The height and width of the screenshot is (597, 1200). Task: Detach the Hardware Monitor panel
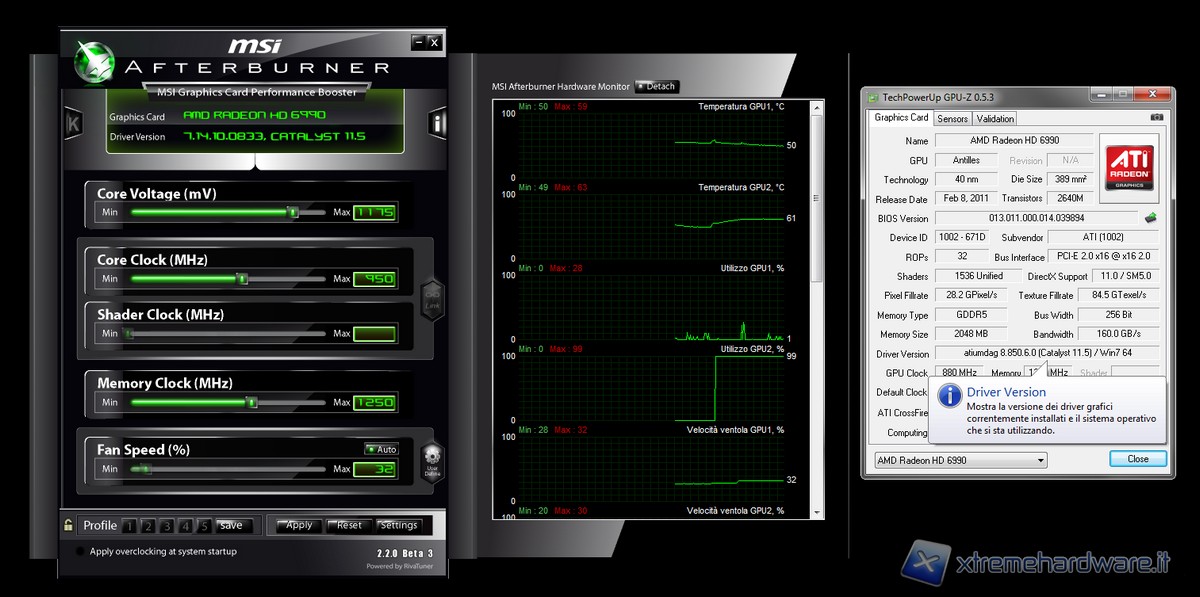coord(656,87)
